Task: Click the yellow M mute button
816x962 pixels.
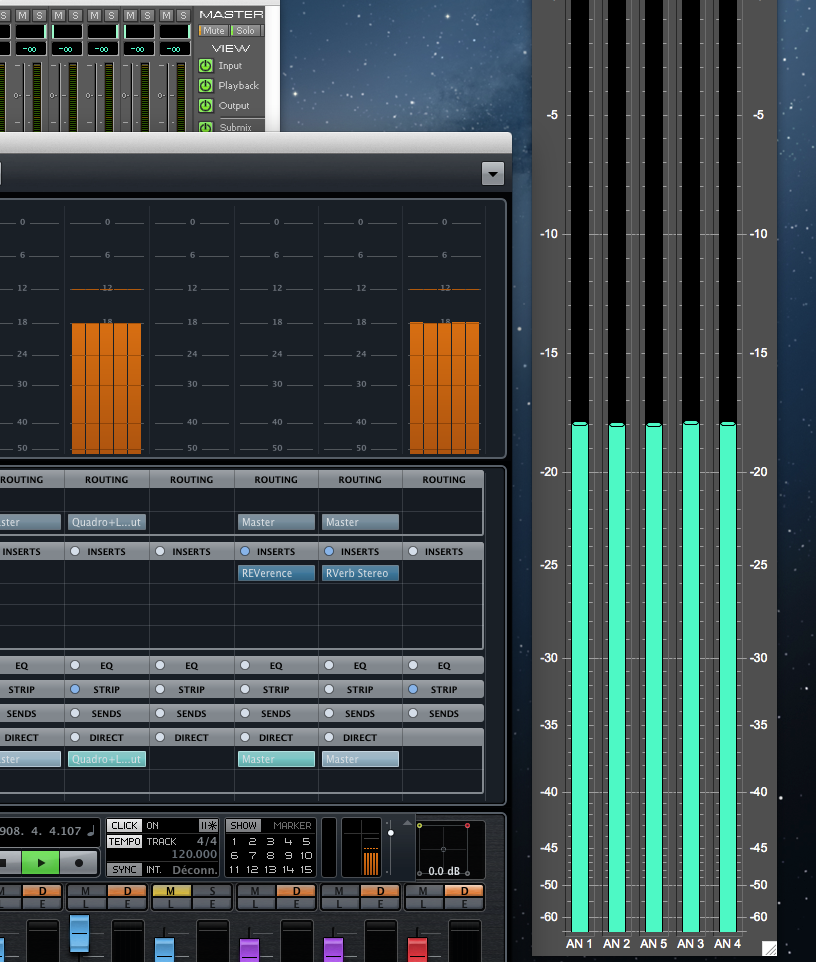Action: pos(171,891)
